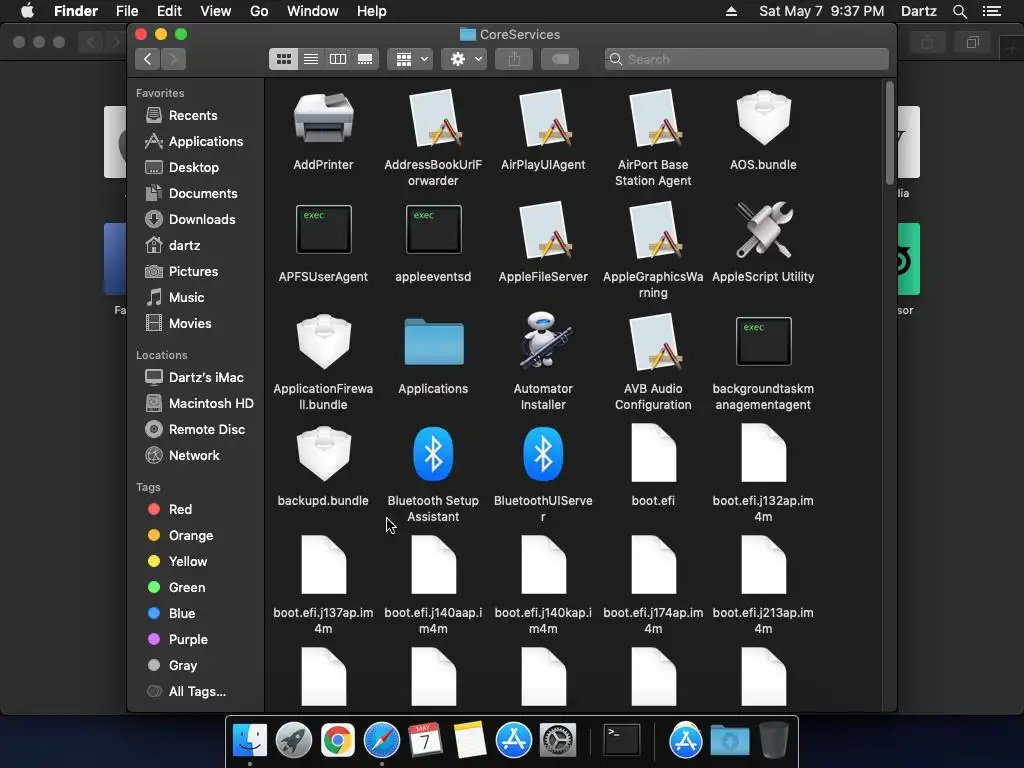Select the Applications folder in file grid
Image resolution: width=1024 pixels, height=768 pixels.
[x=433, y=342]
